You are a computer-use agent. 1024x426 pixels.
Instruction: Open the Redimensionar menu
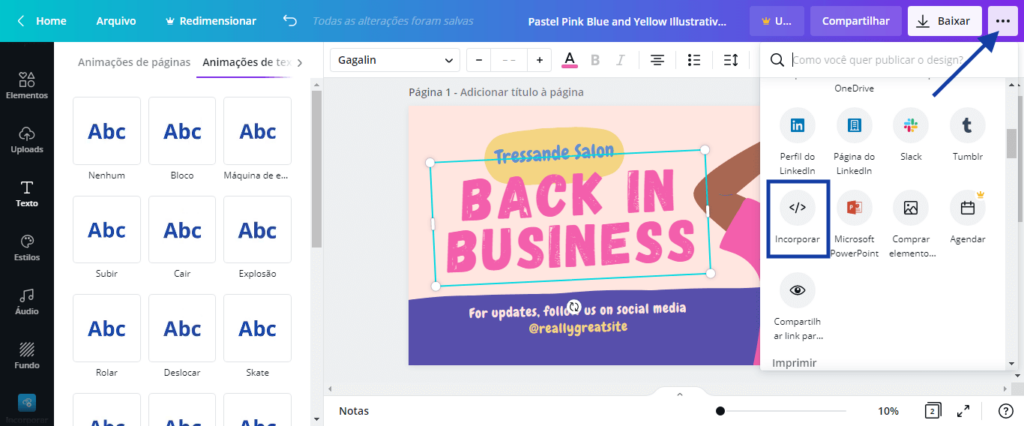coord(211,21)
